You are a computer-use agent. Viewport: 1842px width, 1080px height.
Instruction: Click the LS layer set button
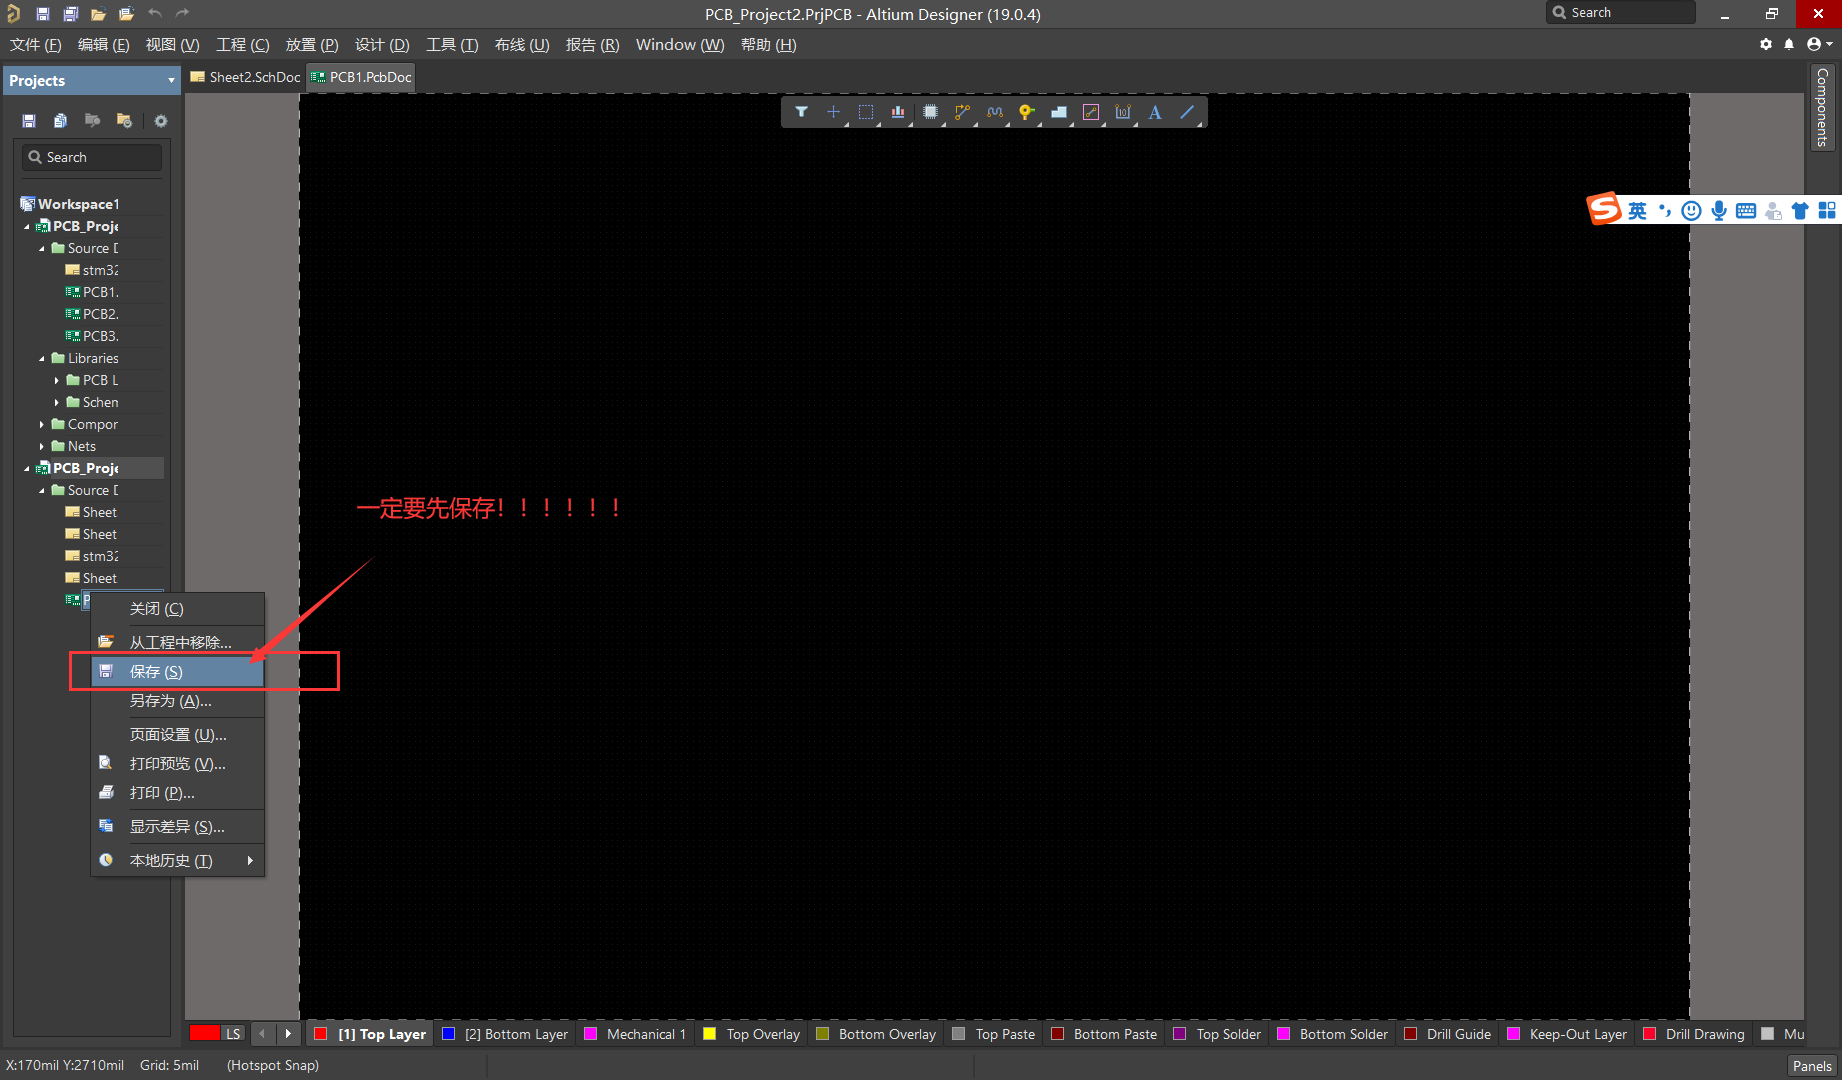pyautogui.click(x=233, y=1034)
